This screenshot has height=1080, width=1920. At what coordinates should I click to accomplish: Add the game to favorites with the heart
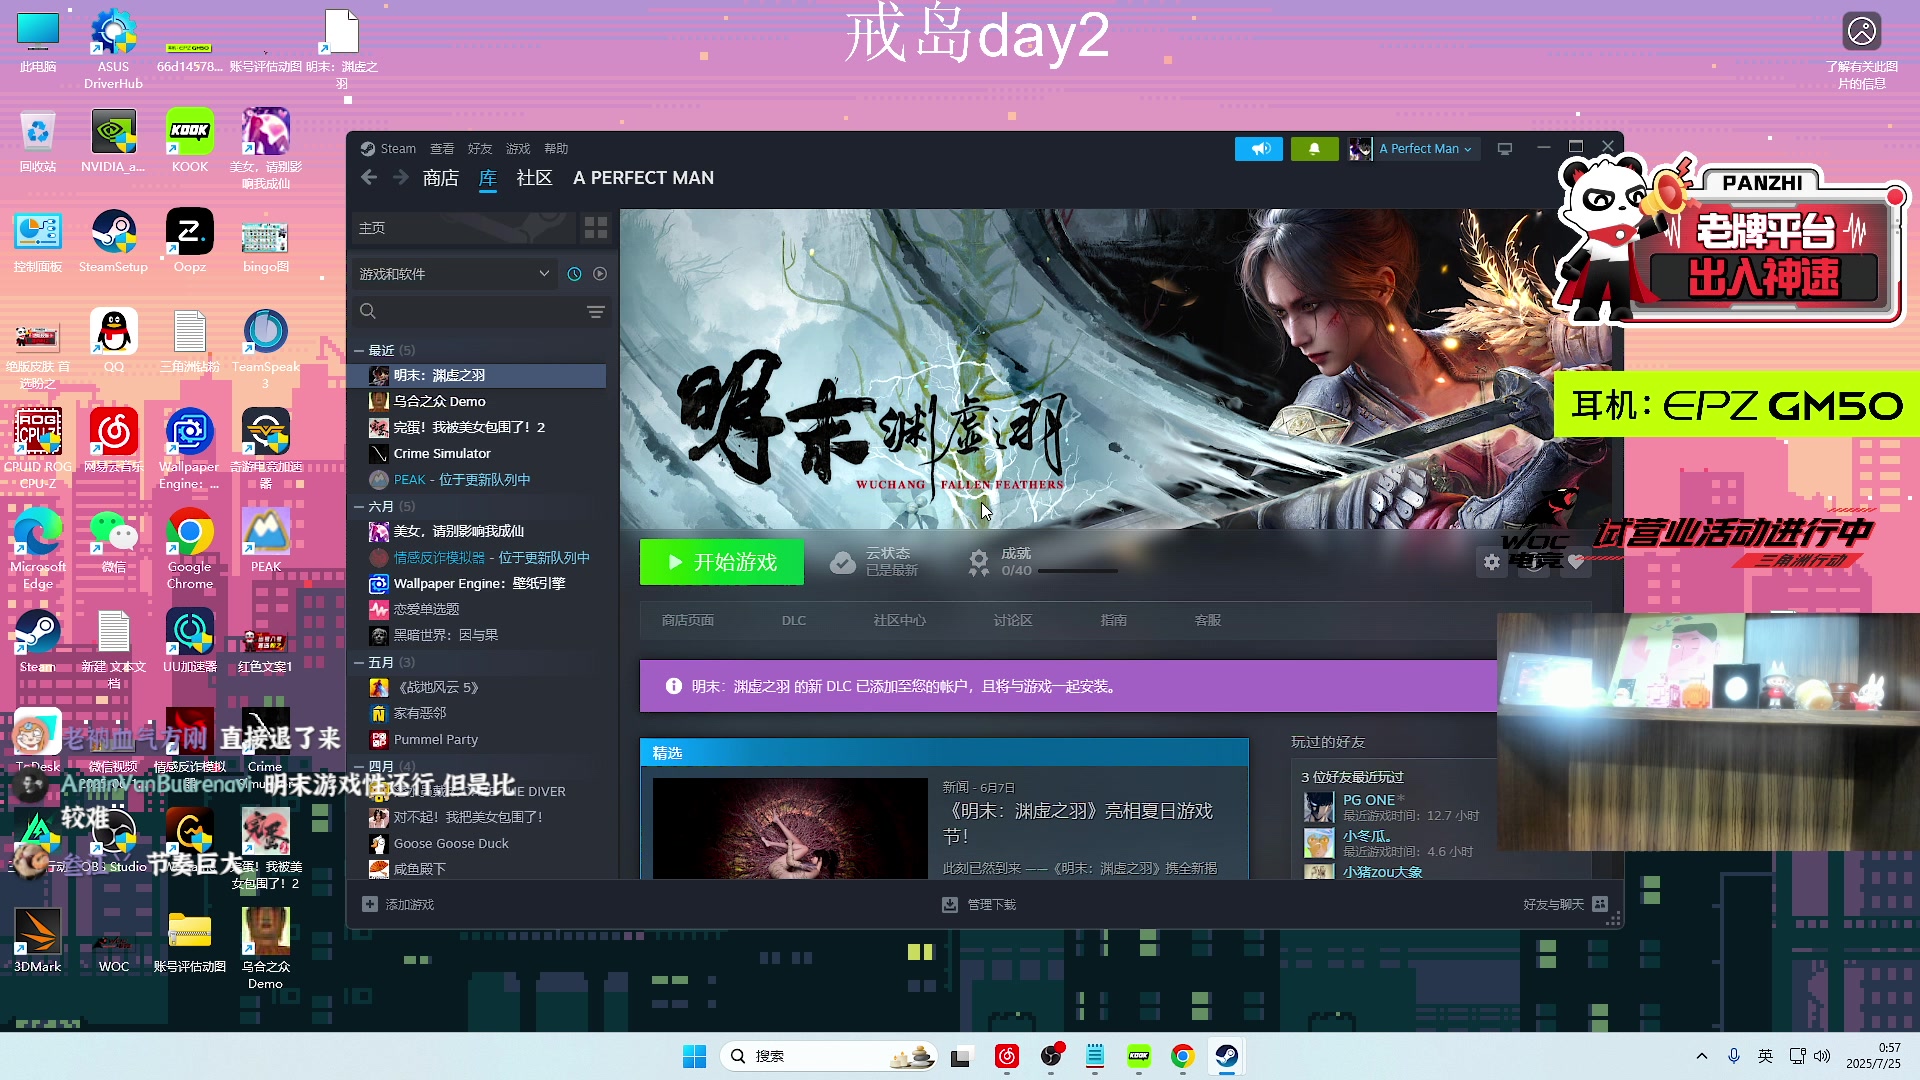click(1576, 562)
